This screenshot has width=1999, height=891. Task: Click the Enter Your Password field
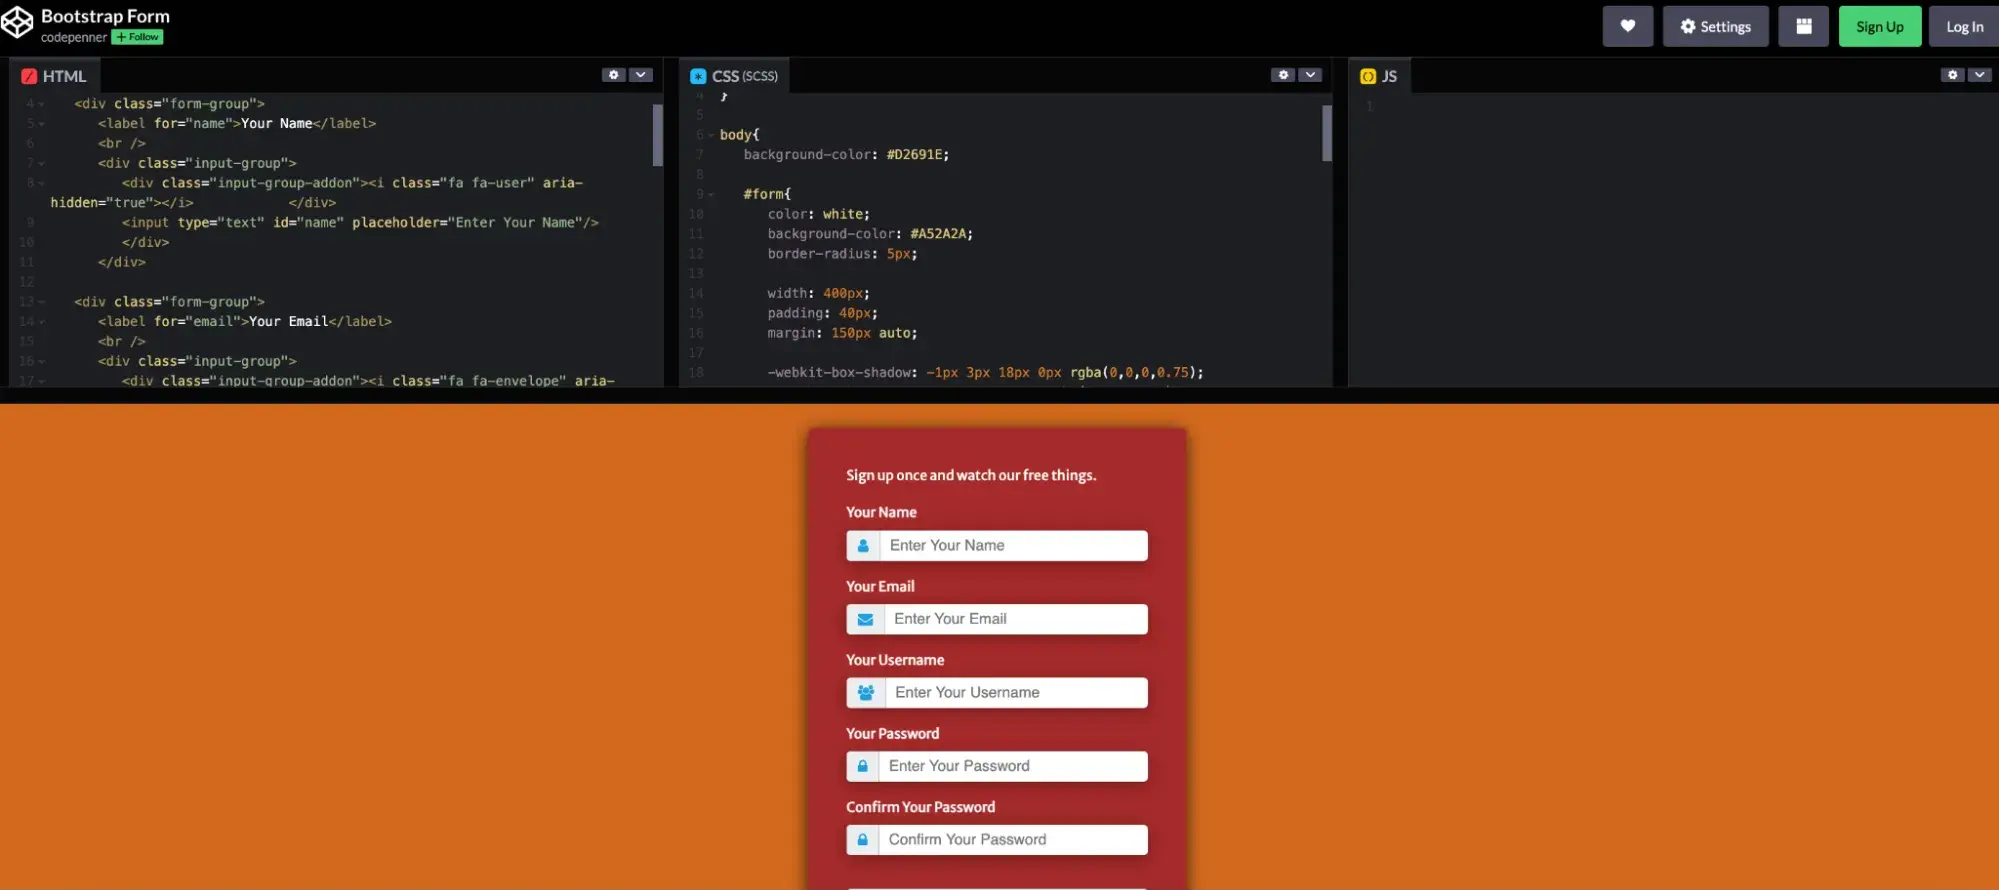coord(1012,767)
